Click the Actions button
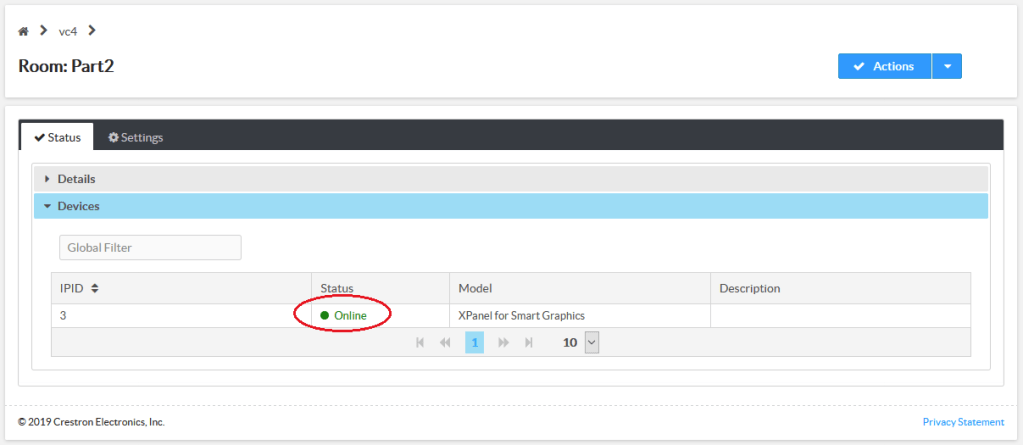 point(883,66)
